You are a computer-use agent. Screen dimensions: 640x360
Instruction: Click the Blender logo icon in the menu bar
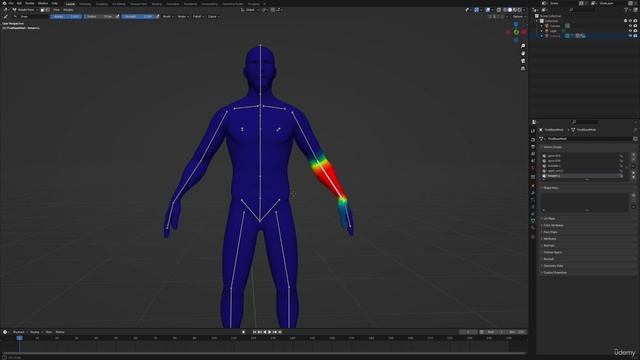tap(4, 3)
